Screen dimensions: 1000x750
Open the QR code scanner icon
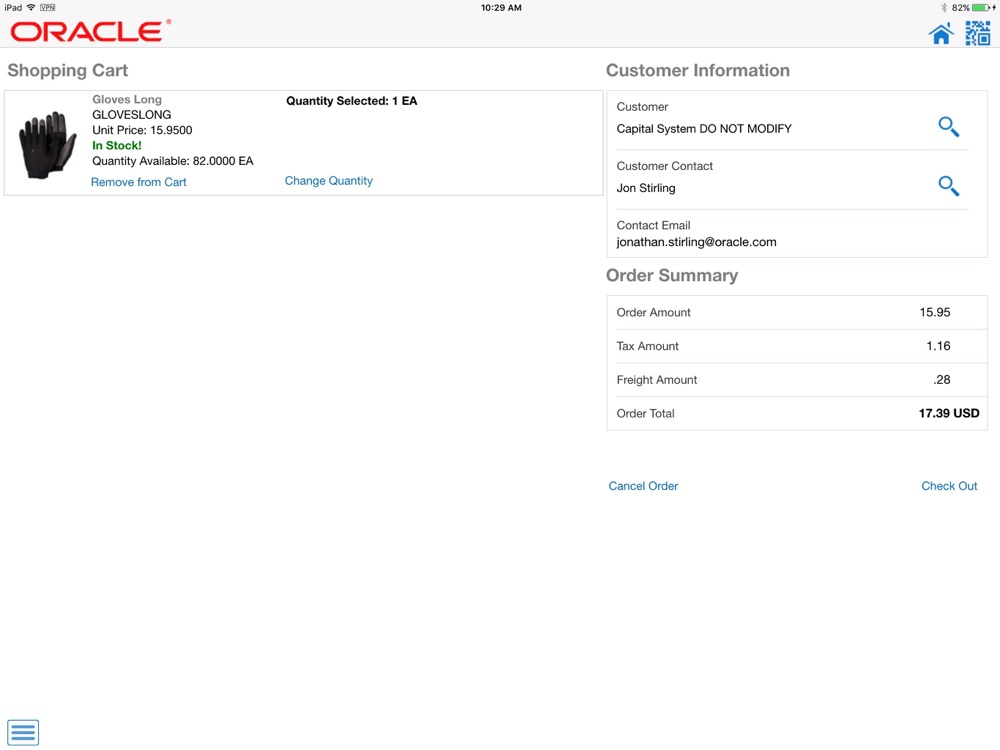click(x=977, y=33)
